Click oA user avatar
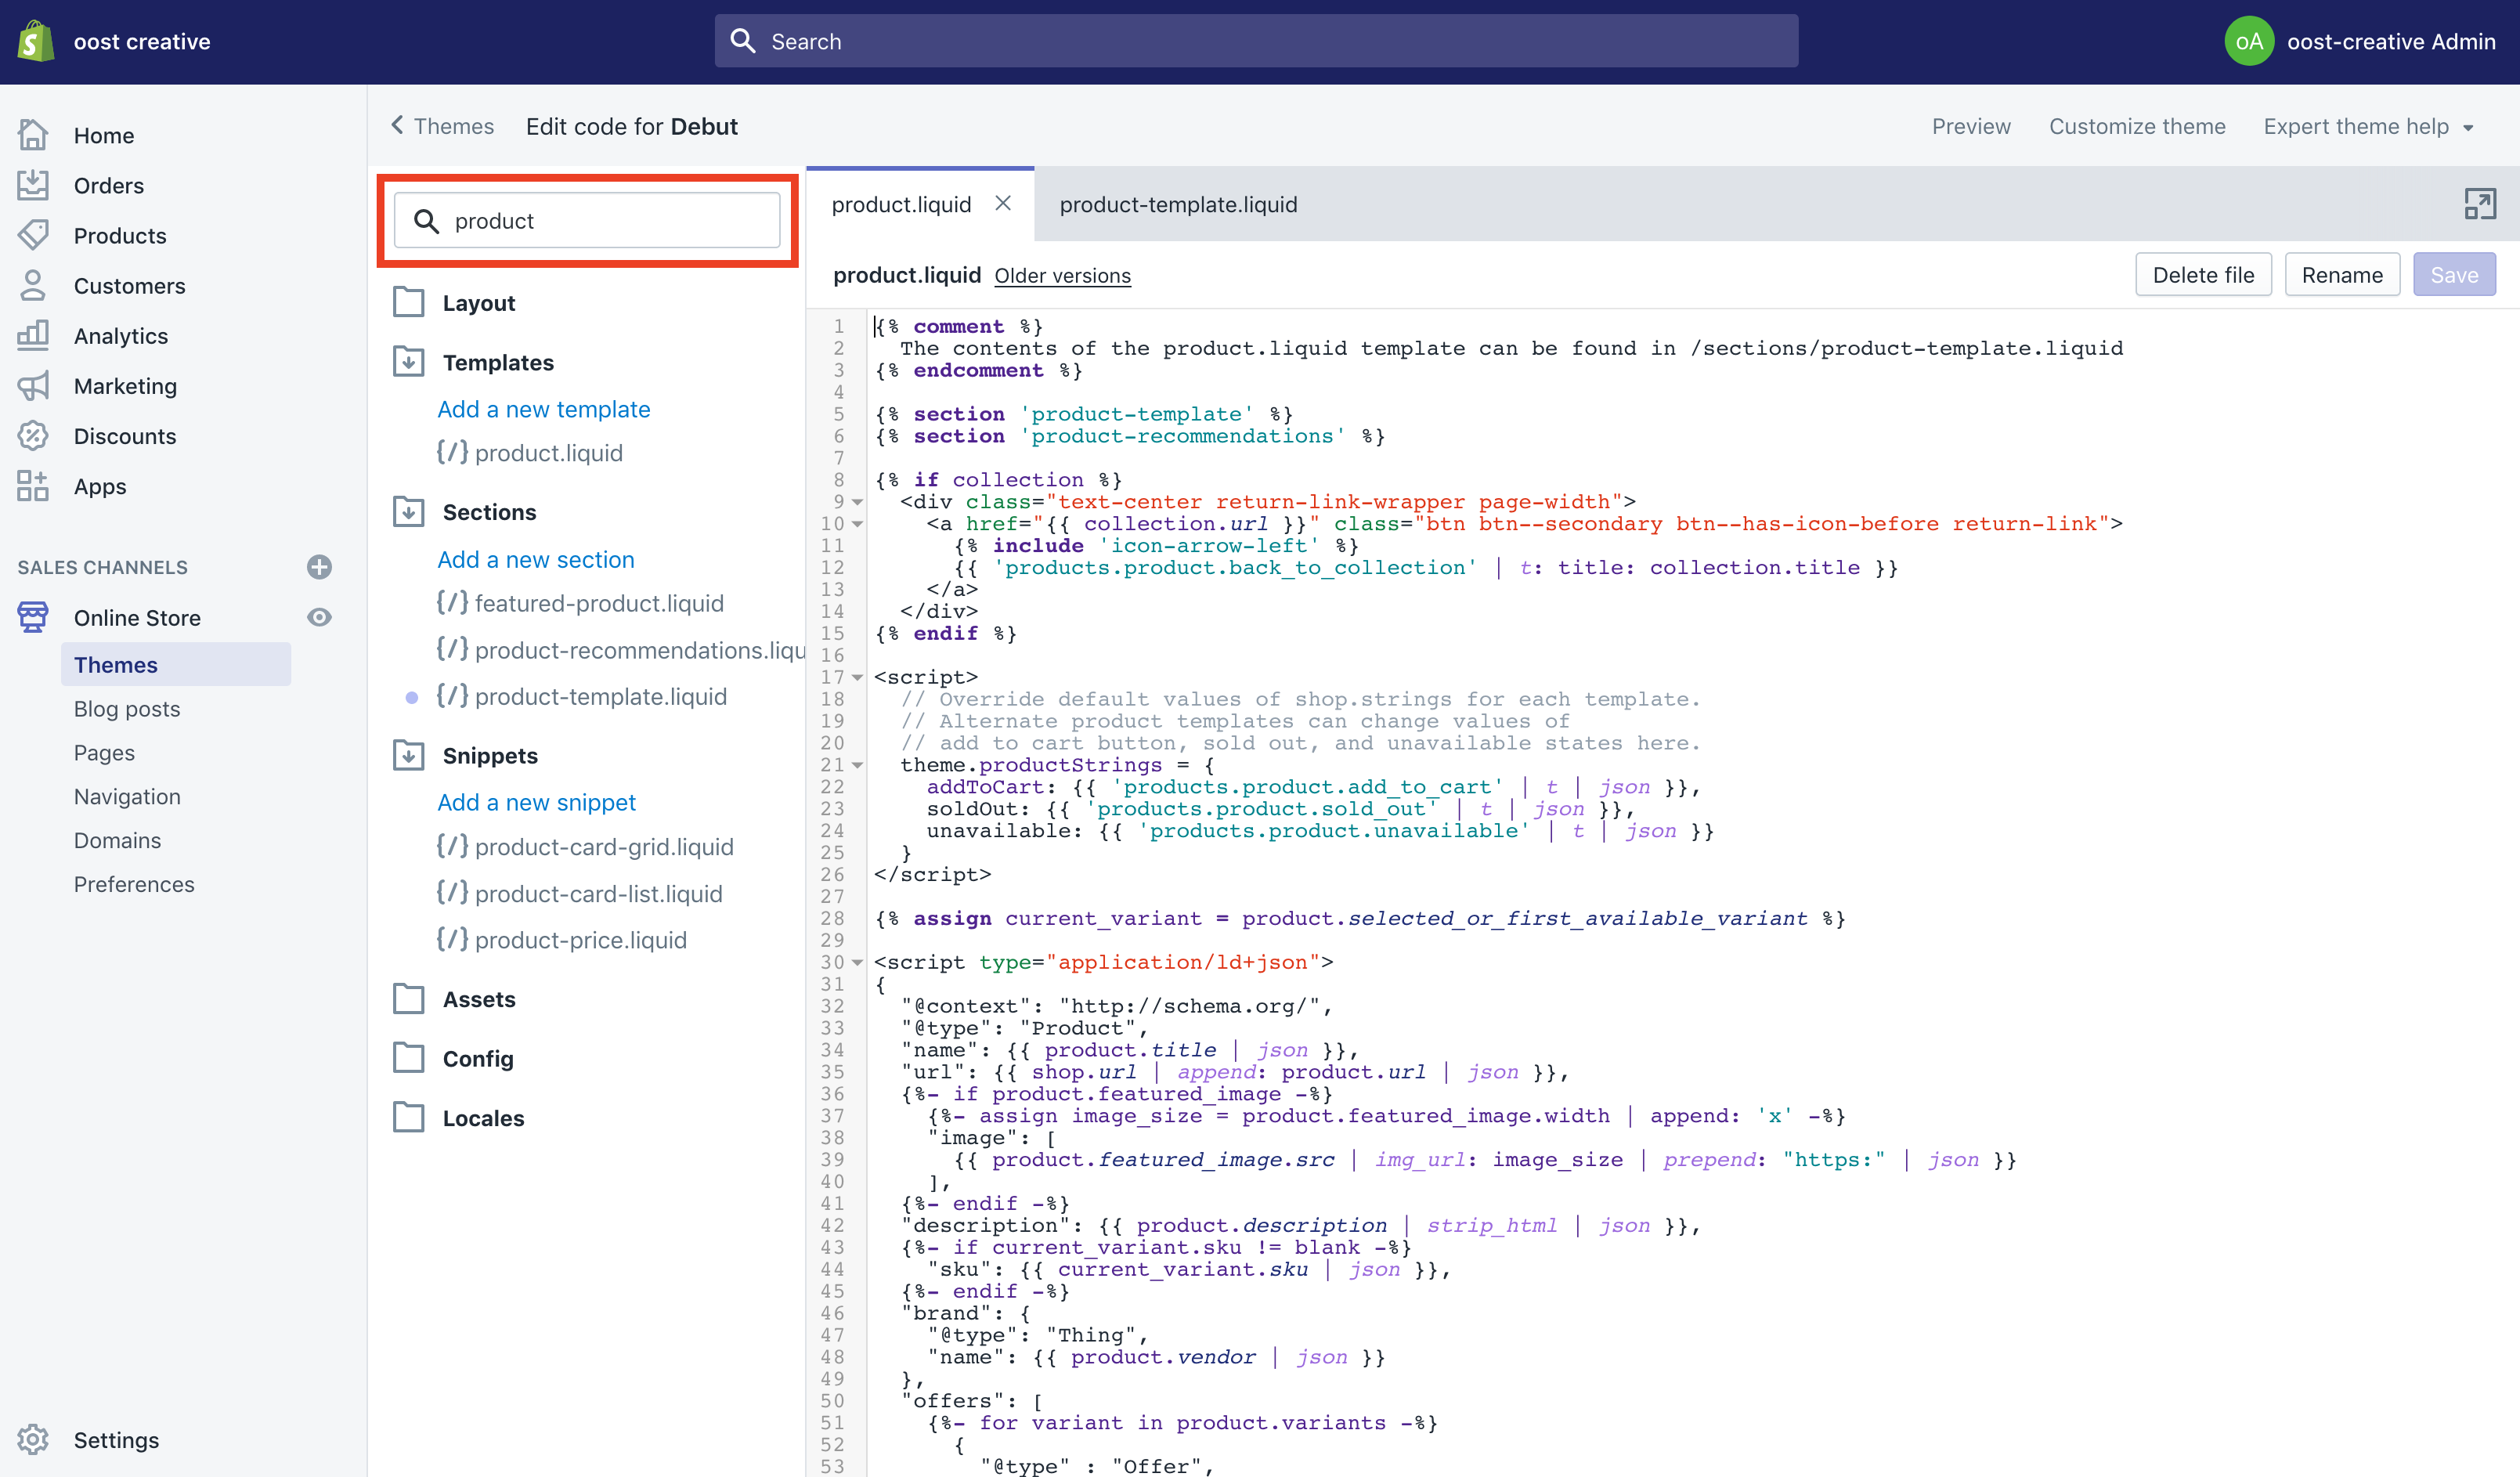Screen dimensions: 2520x1477 pos(2249,41)
